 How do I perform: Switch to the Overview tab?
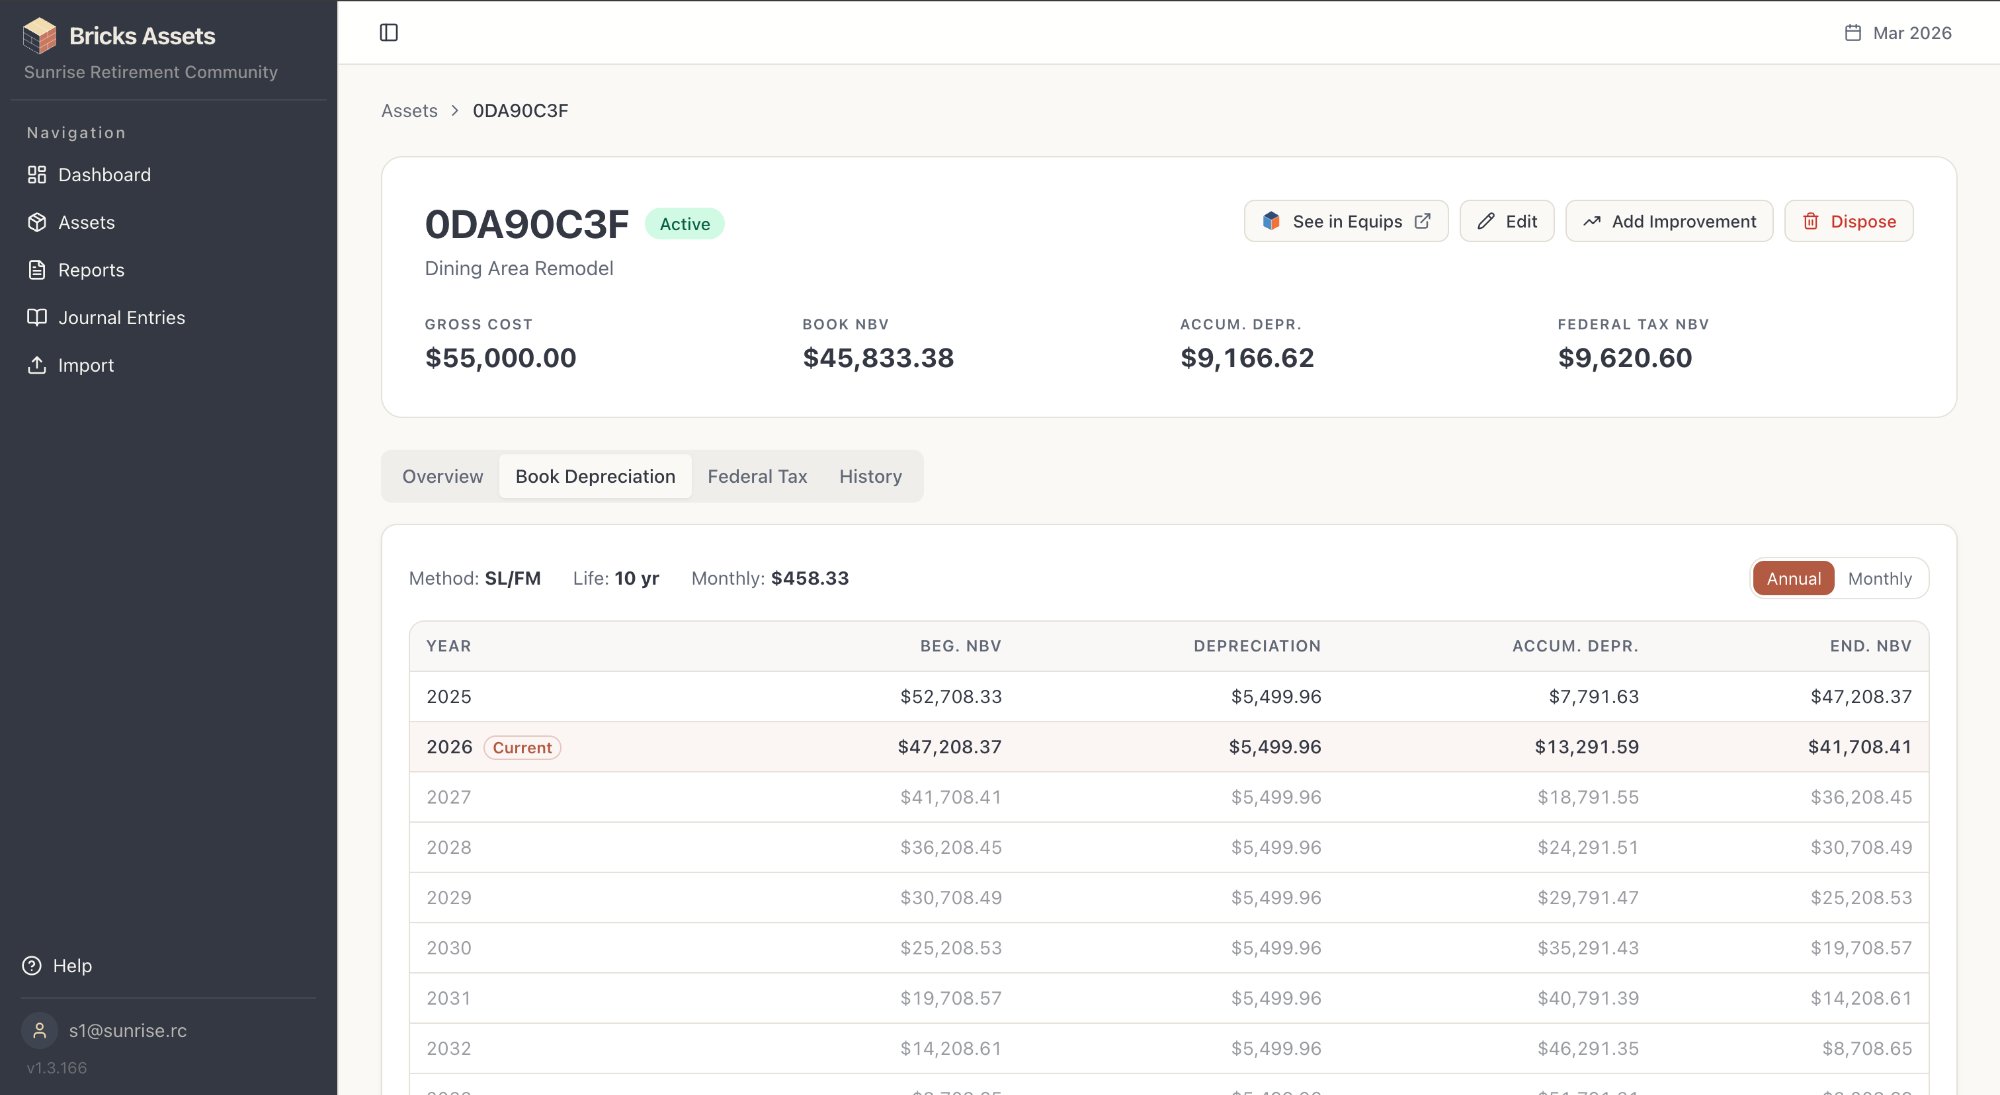(x=442, y=477)
